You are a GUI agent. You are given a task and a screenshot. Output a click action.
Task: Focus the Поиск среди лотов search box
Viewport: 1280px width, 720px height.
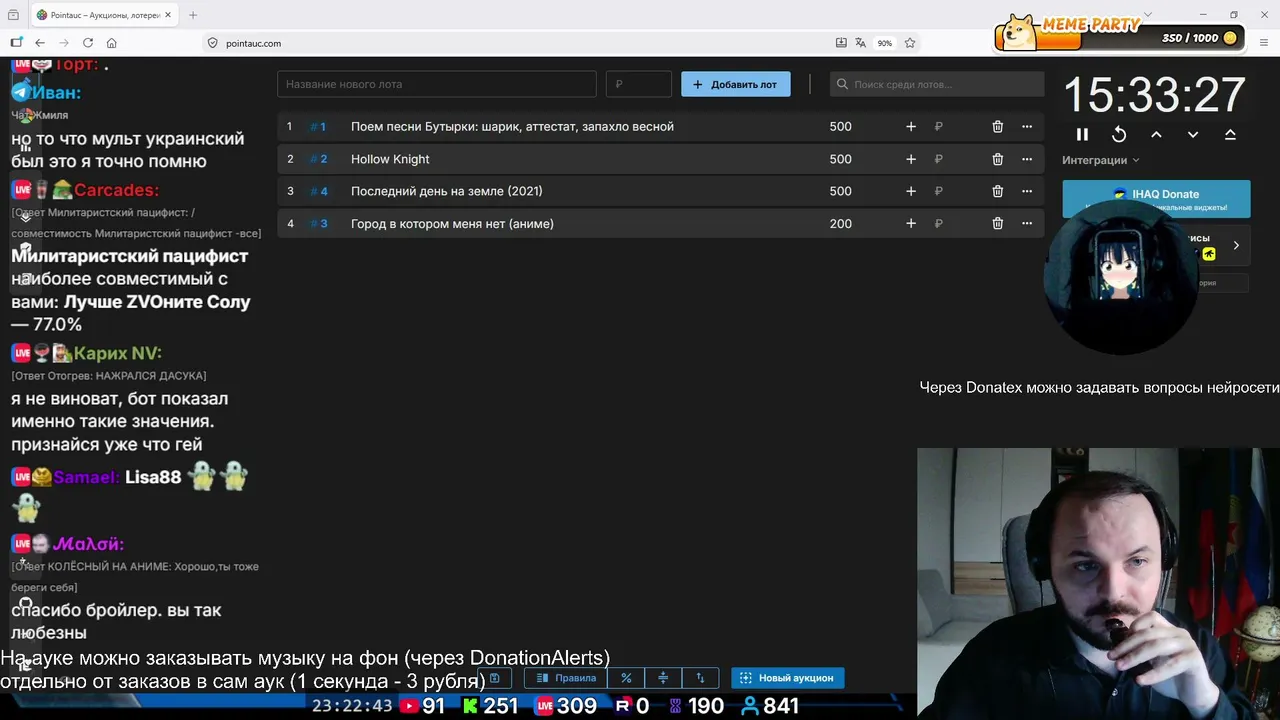click(937, 84)
